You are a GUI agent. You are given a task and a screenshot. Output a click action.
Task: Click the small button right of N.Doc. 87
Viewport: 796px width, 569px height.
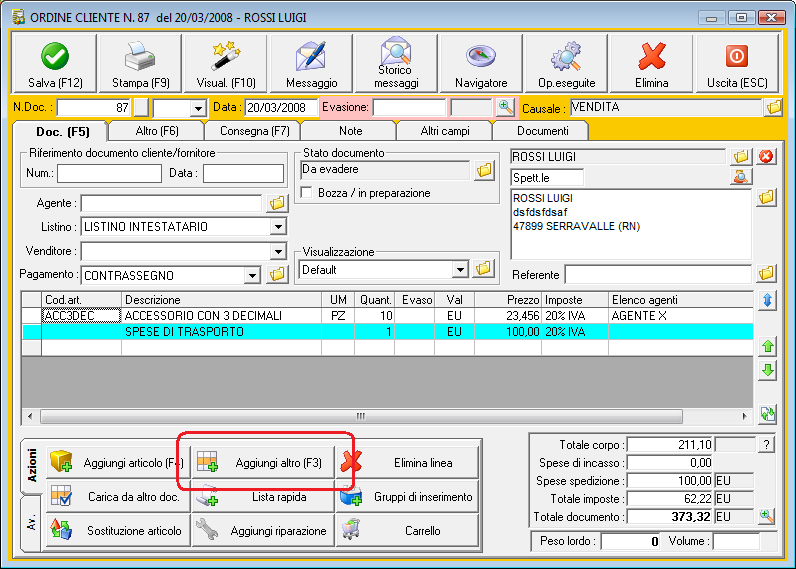click(141, 108)
